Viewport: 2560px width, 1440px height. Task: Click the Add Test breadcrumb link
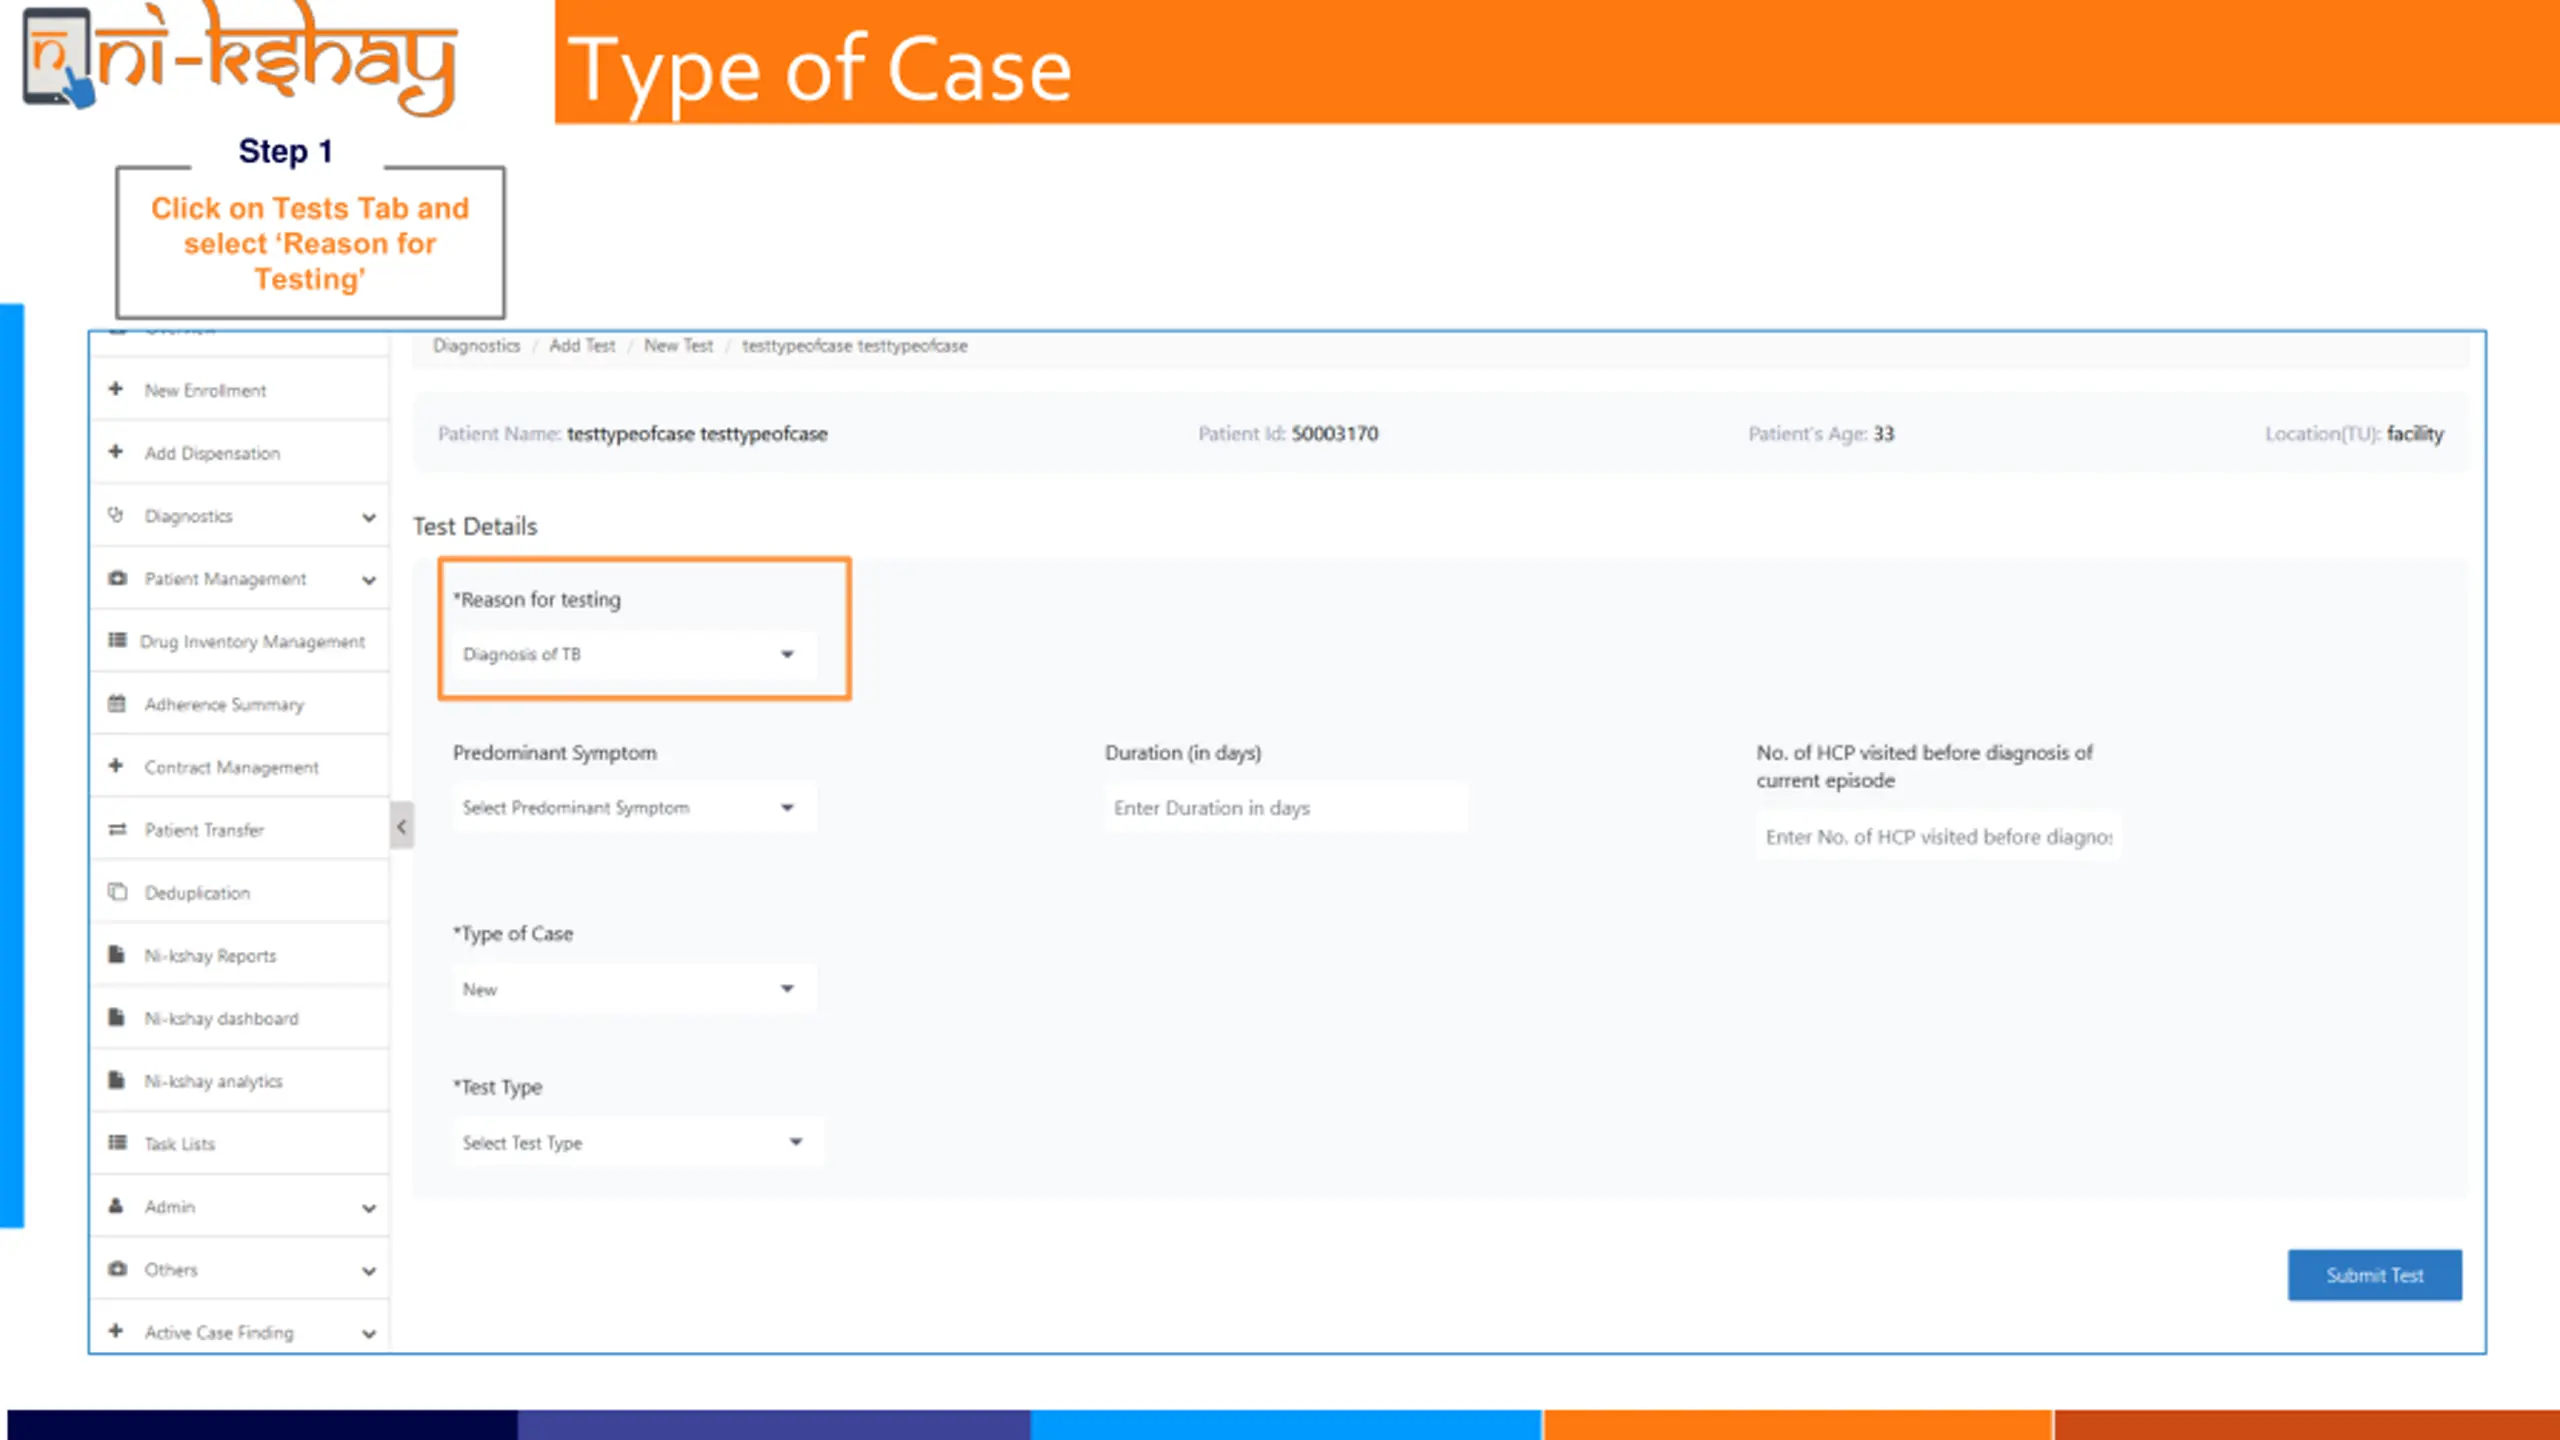click(582, 346)
